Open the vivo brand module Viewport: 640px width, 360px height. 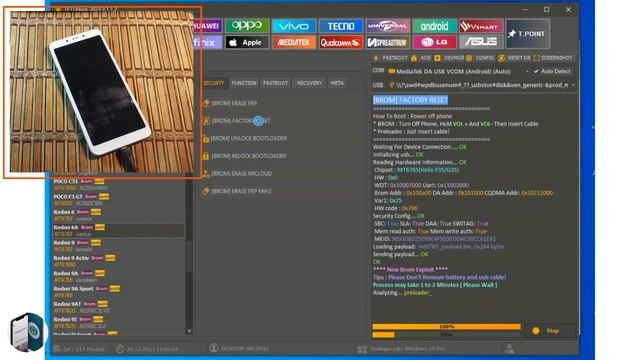click(x=293, y=26)
